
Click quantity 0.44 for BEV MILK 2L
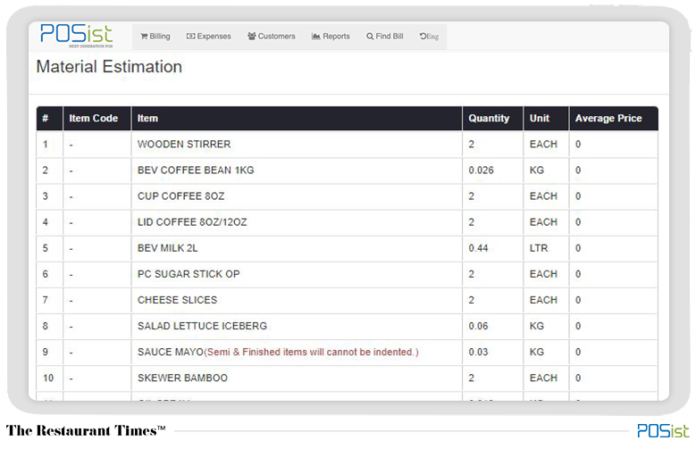tap(478, 248)
